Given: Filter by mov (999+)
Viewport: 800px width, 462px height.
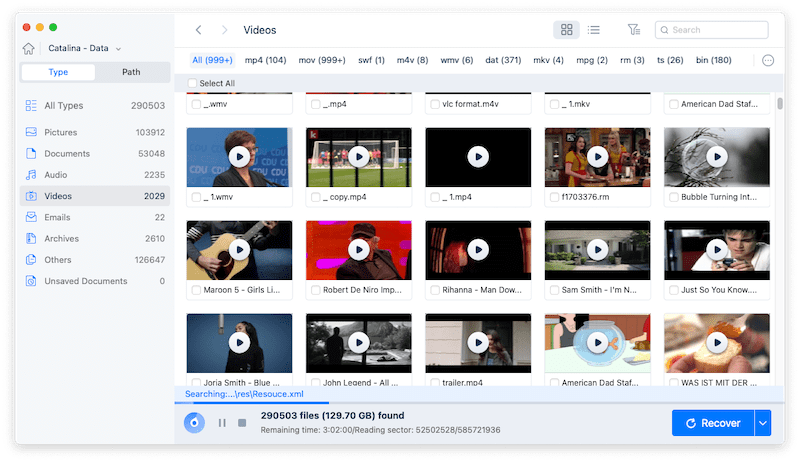Looking at the screenshot, I should [x=322, y=60].
